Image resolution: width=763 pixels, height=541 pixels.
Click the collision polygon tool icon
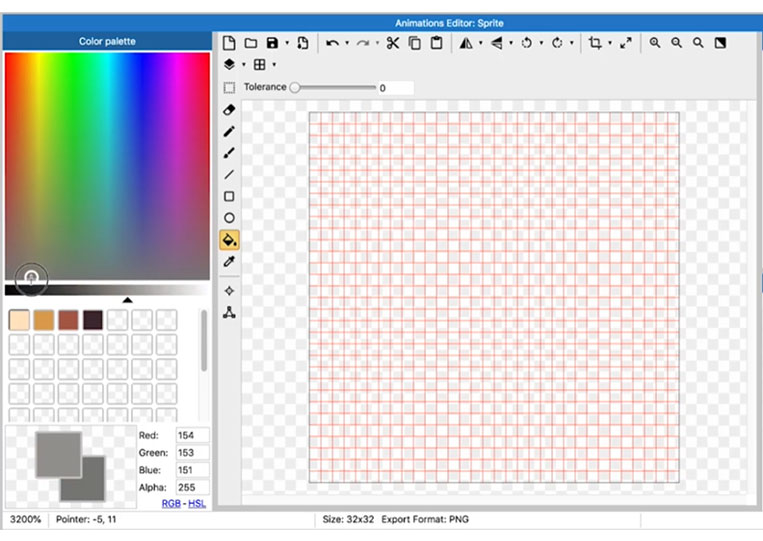coord(229,312)
